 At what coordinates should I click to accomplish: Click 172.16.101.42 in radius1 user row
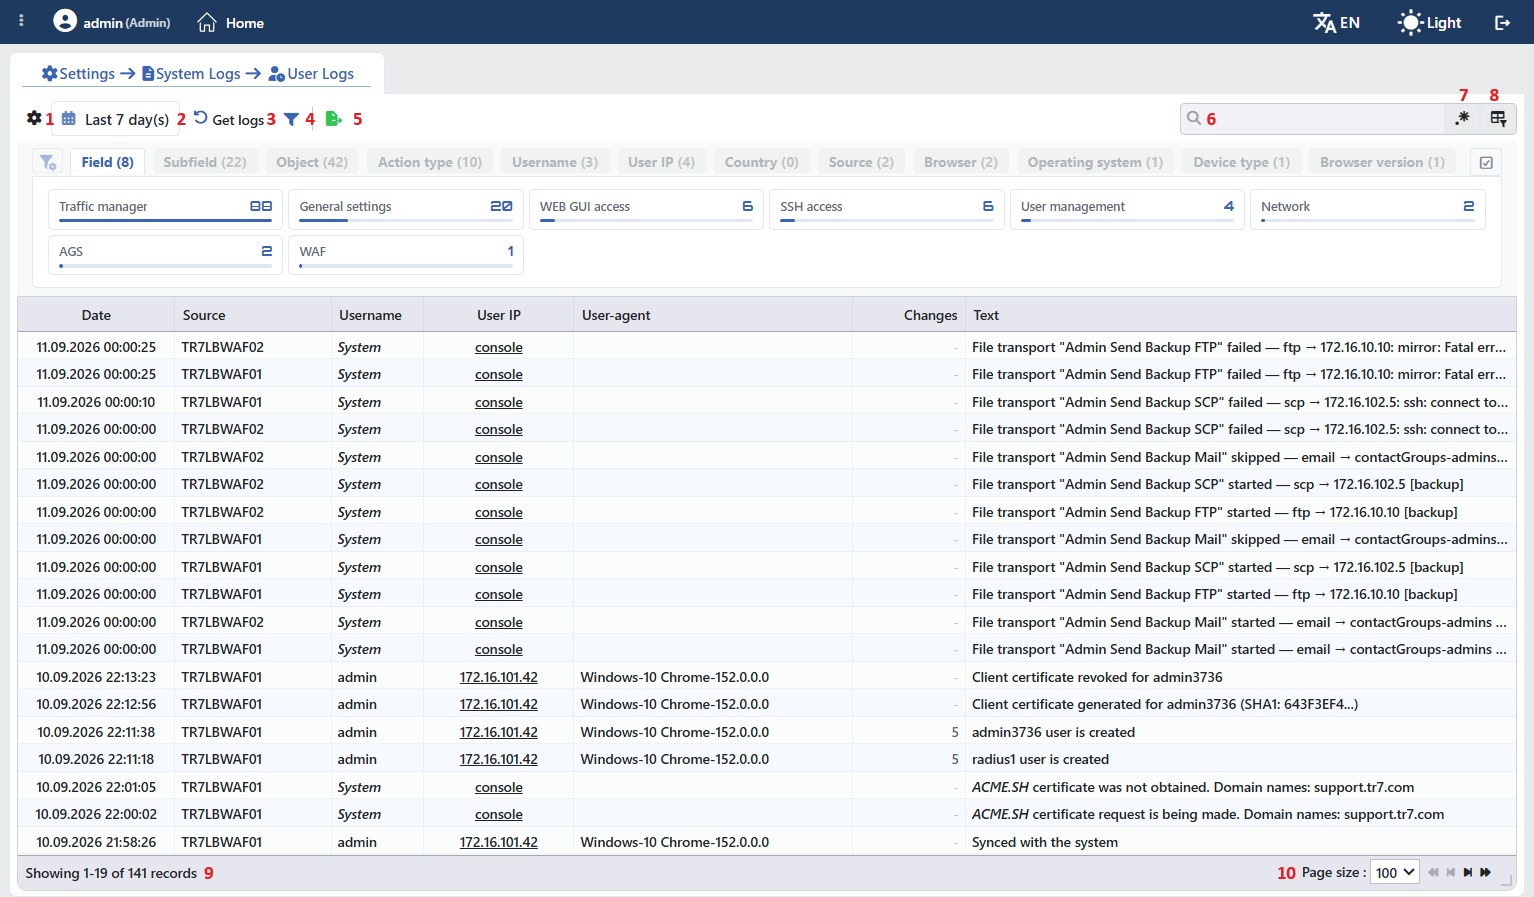click(499, 759)
